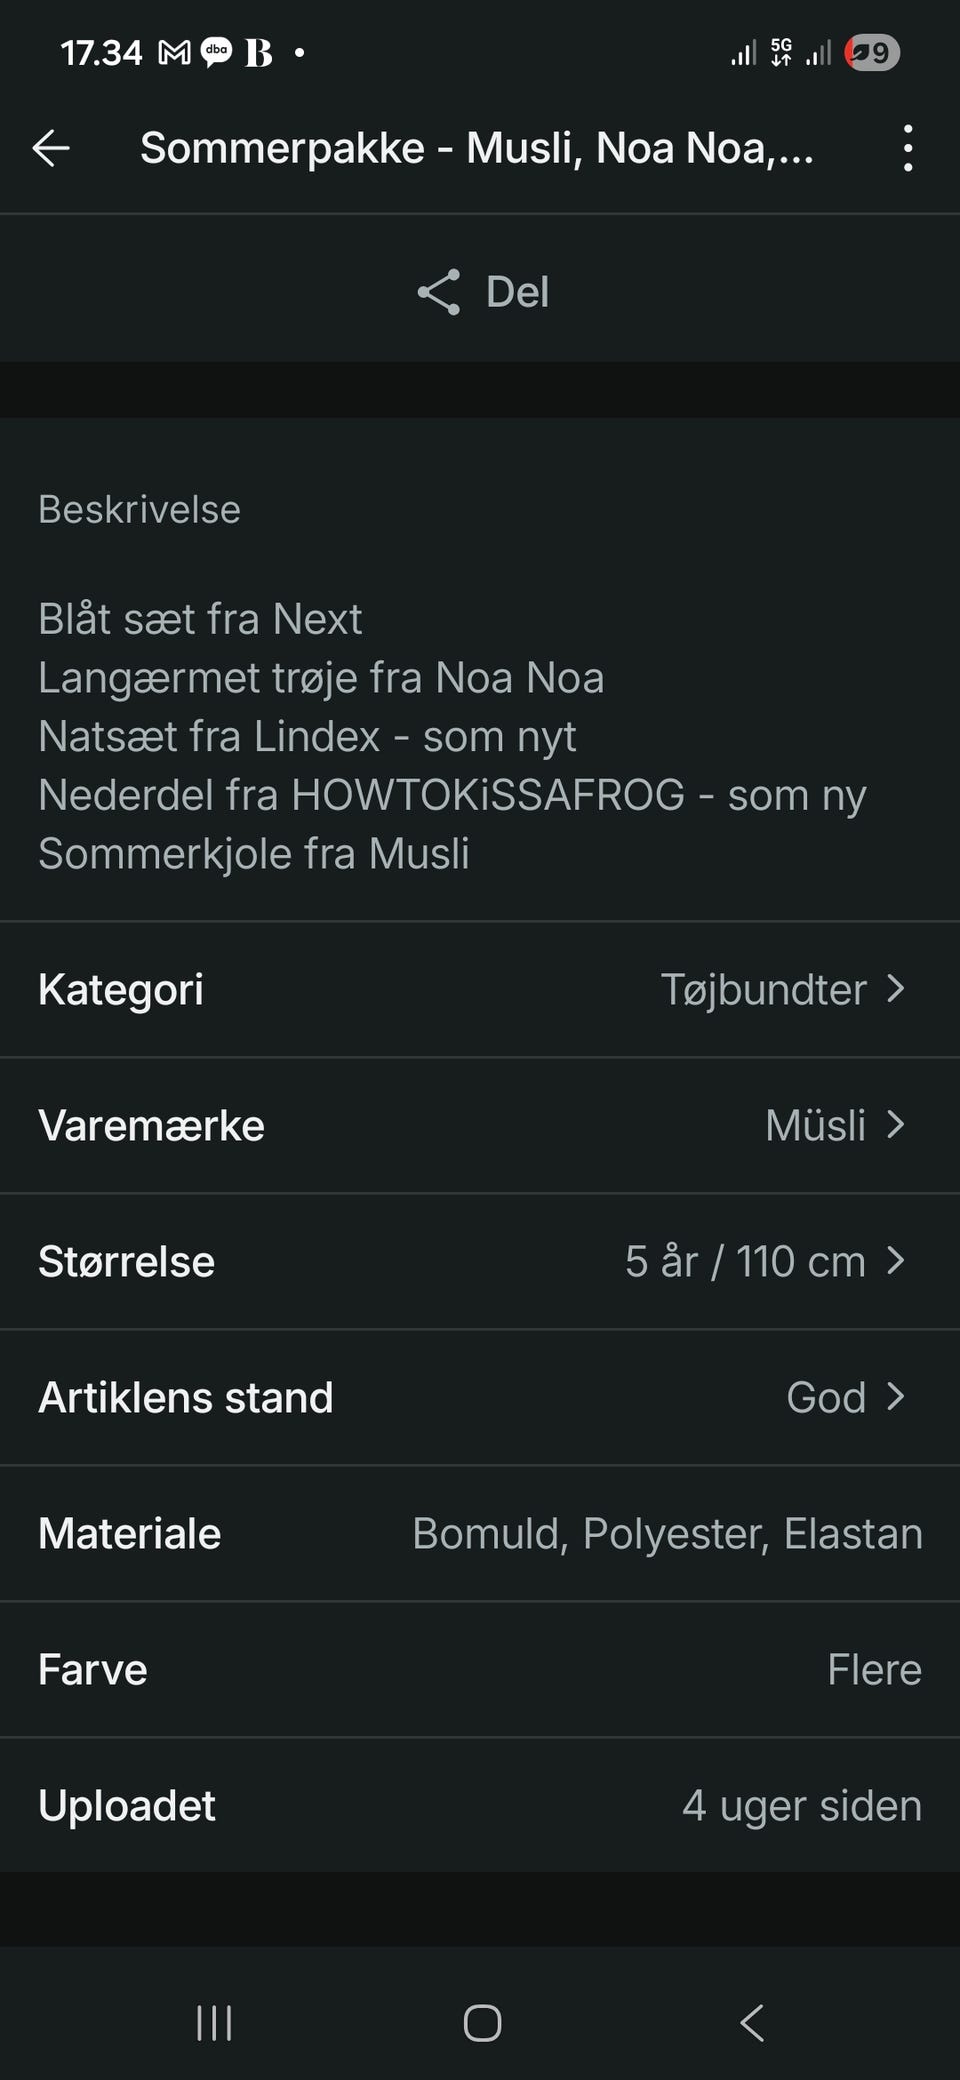960x2080 pixels.
Task: Tap the dba chat notification icon
Action: click(216, 52)
